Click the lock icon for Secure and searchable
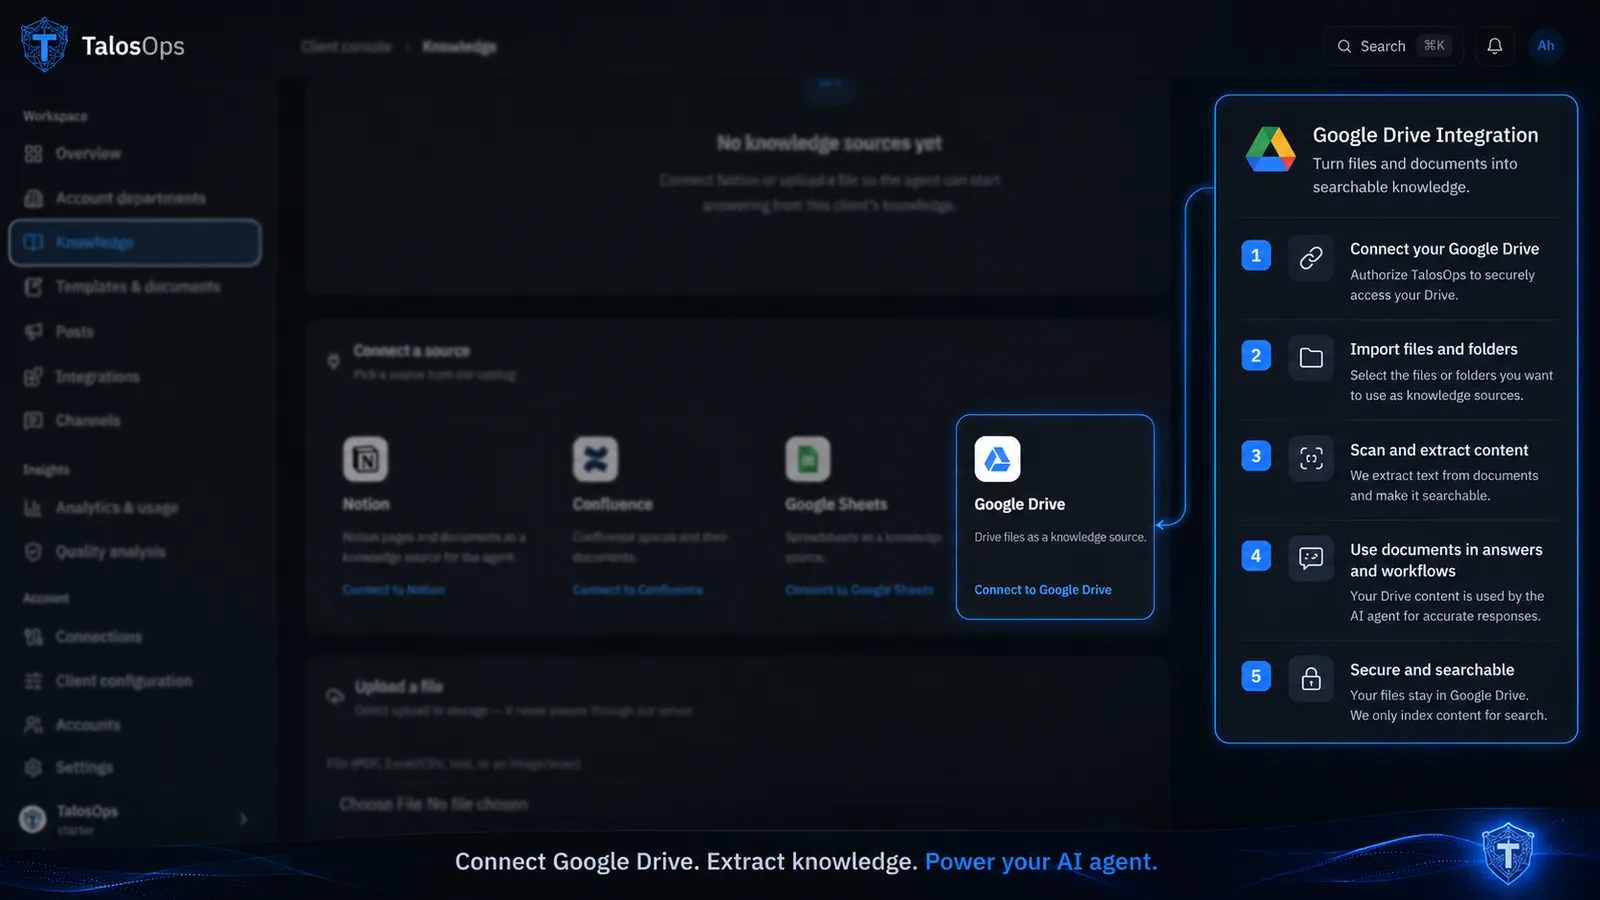This screenshot has width=1600, height=900. point(1311,679)
